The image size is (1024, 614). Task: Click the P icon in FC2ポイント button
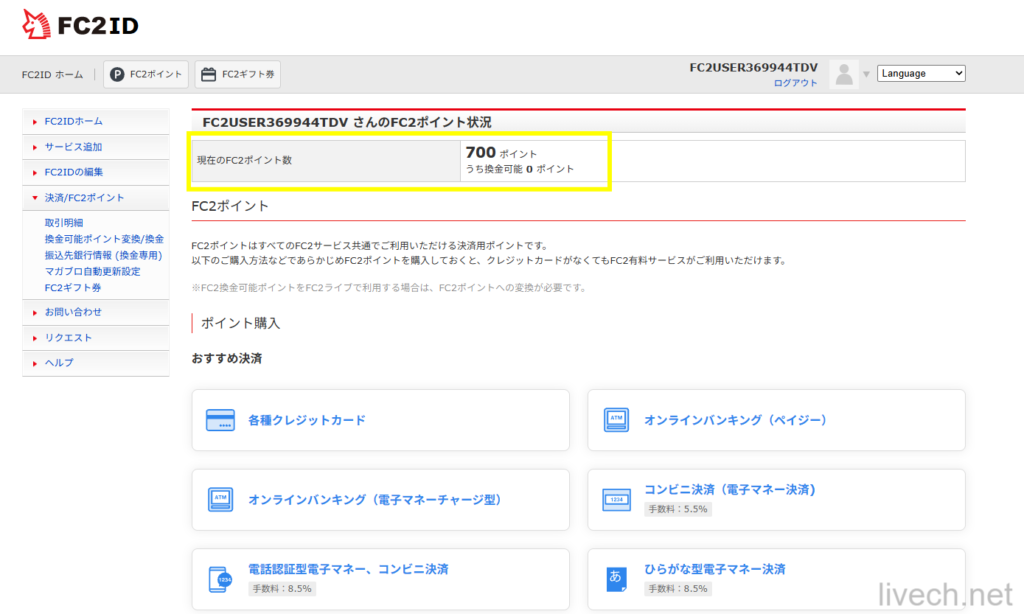click(x=117, y=74)
